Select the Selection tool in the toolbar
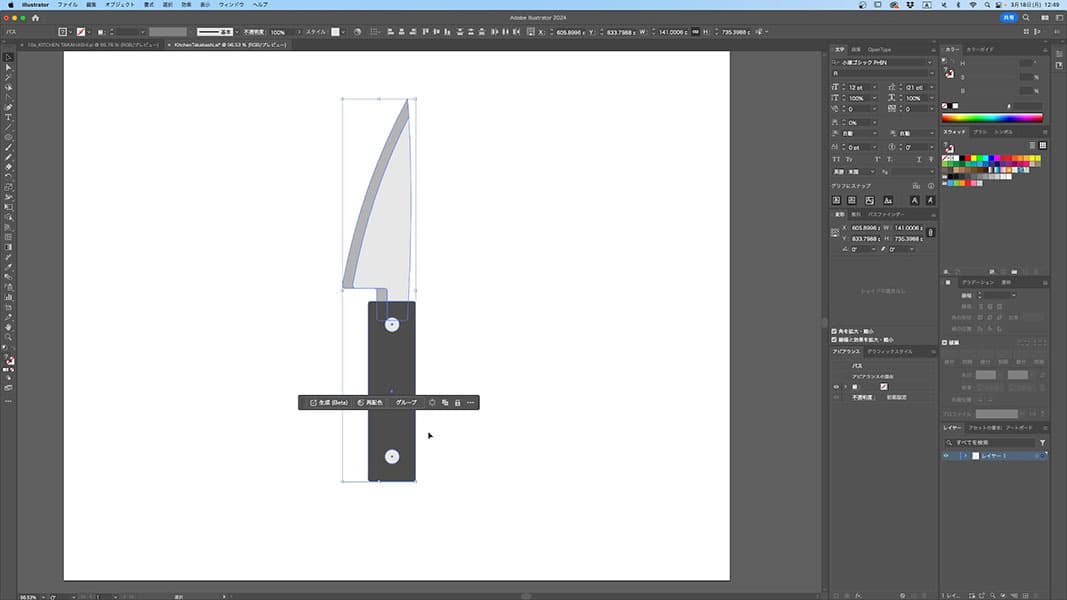Screen dimensions: 1067x600 click(9, 57)
